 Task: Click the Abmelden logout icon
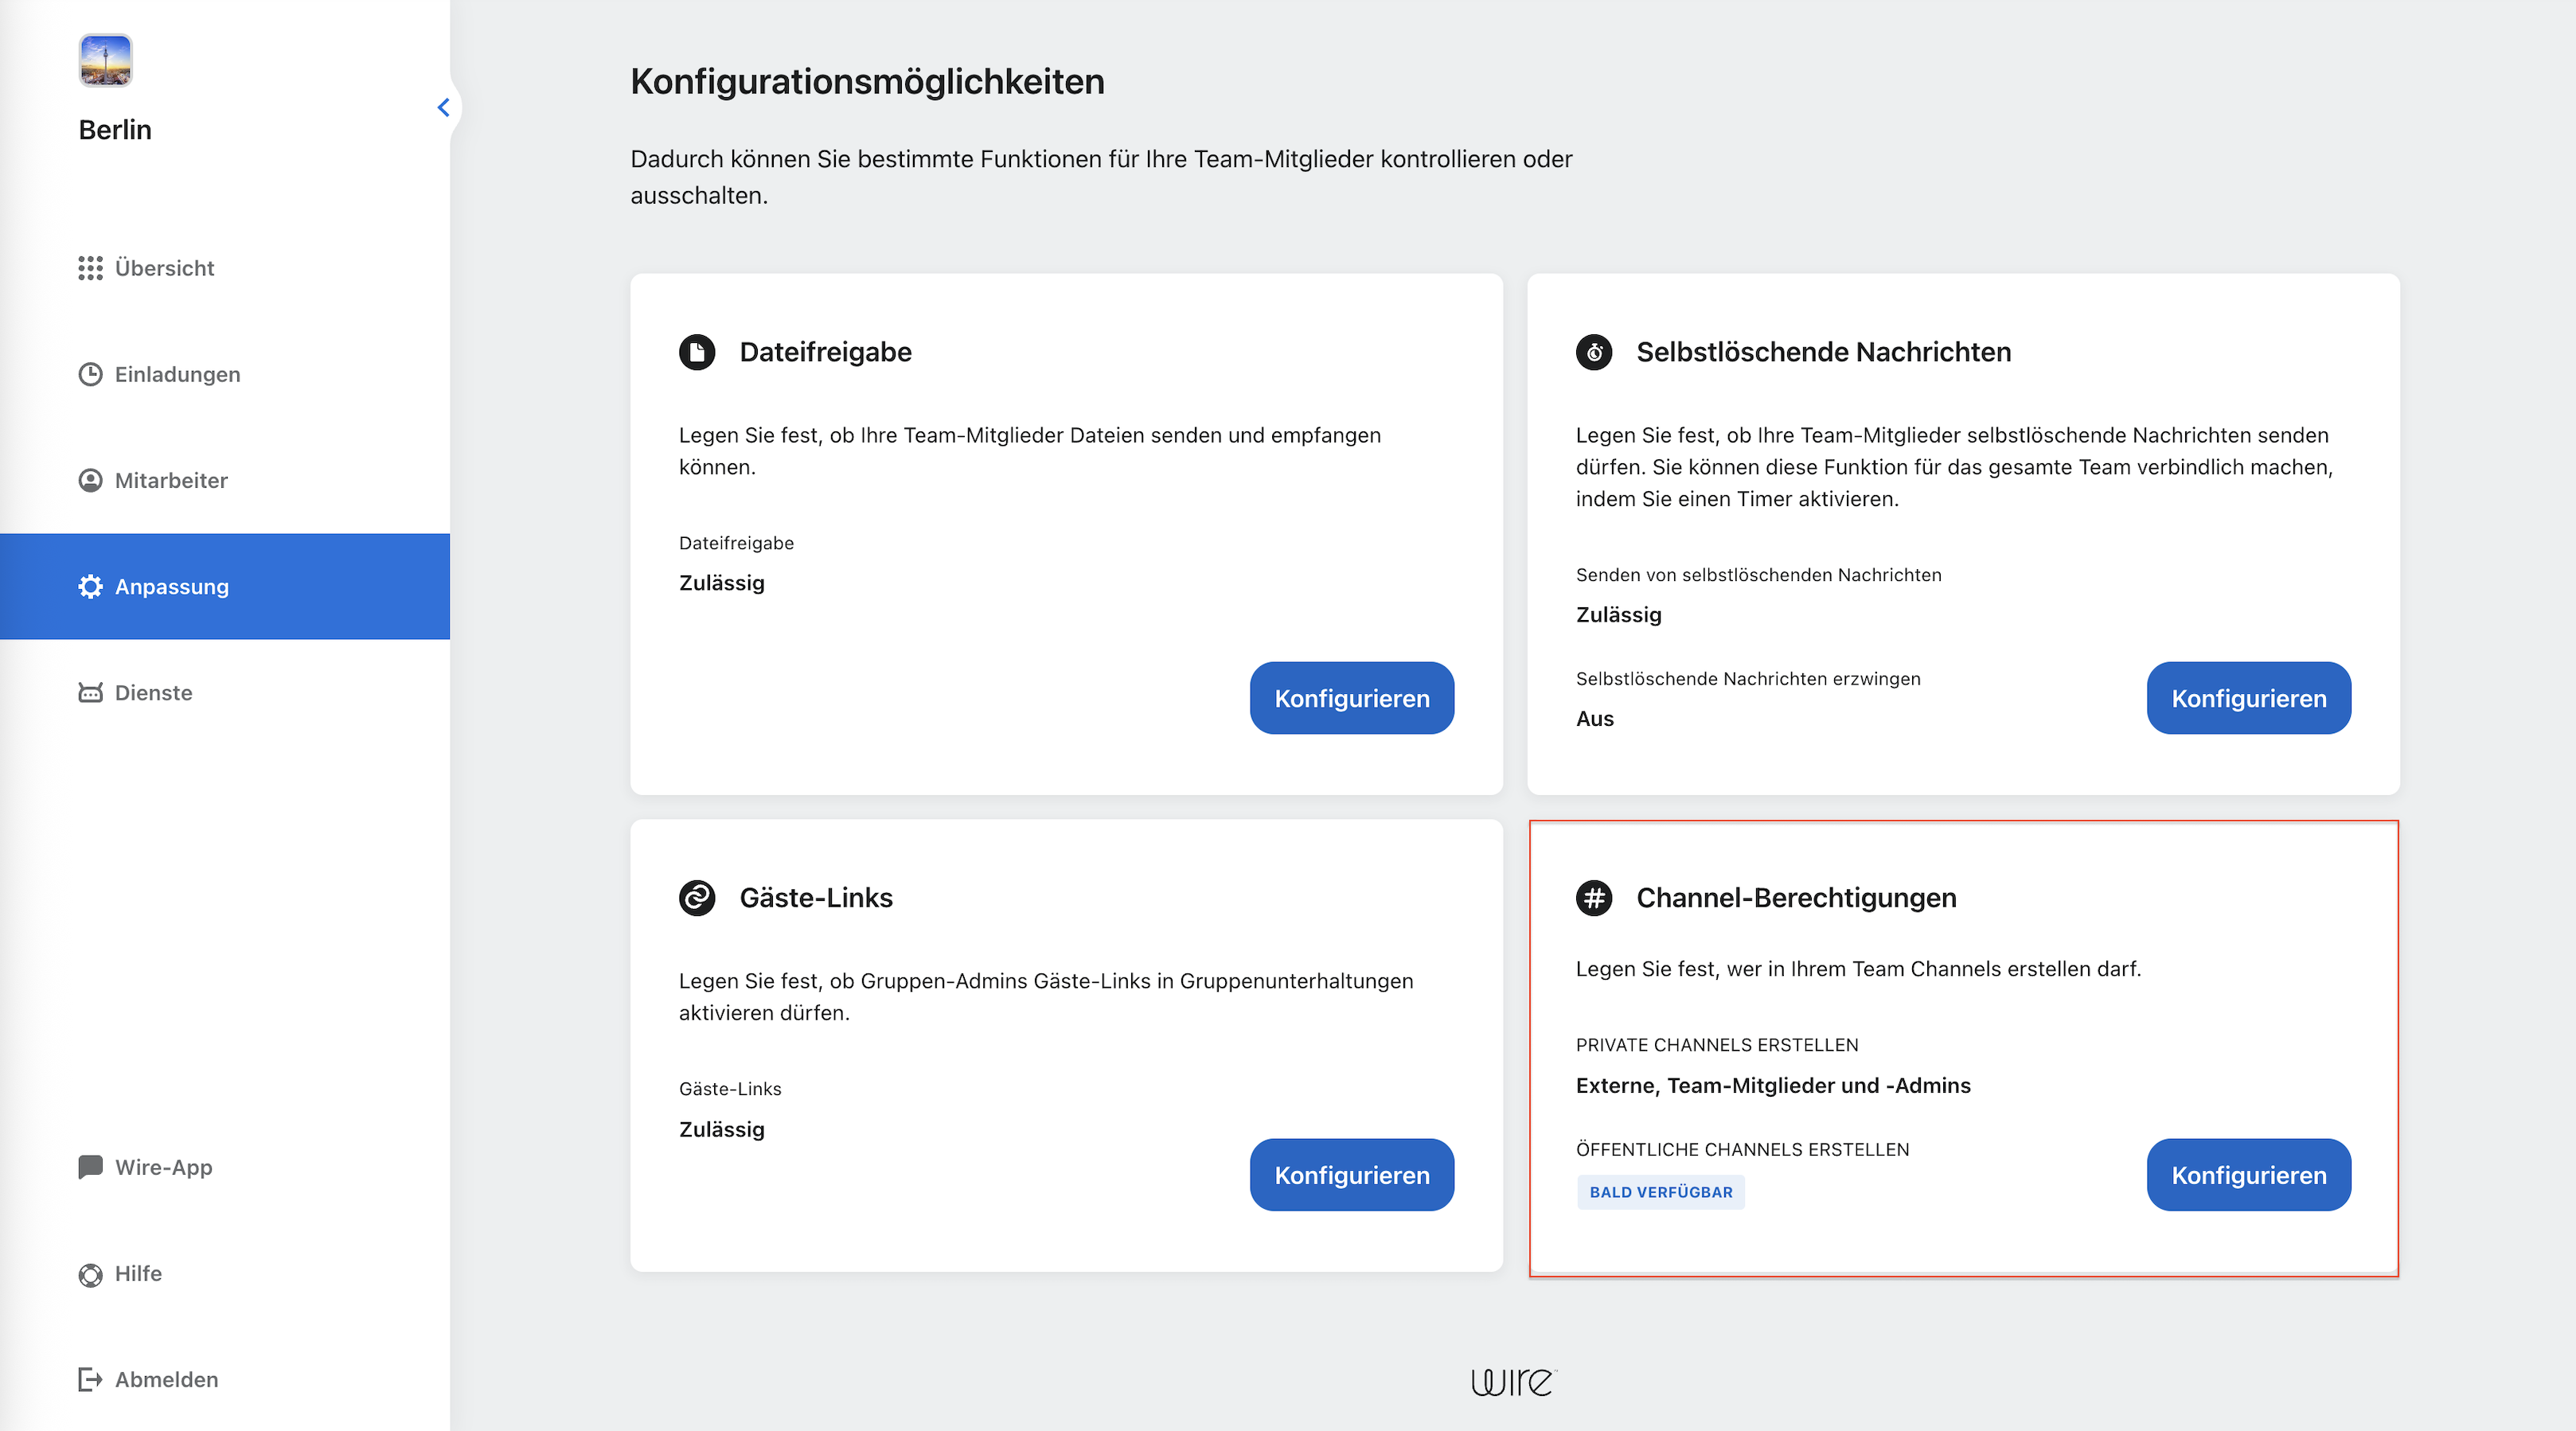click(x=90, y=1380)
